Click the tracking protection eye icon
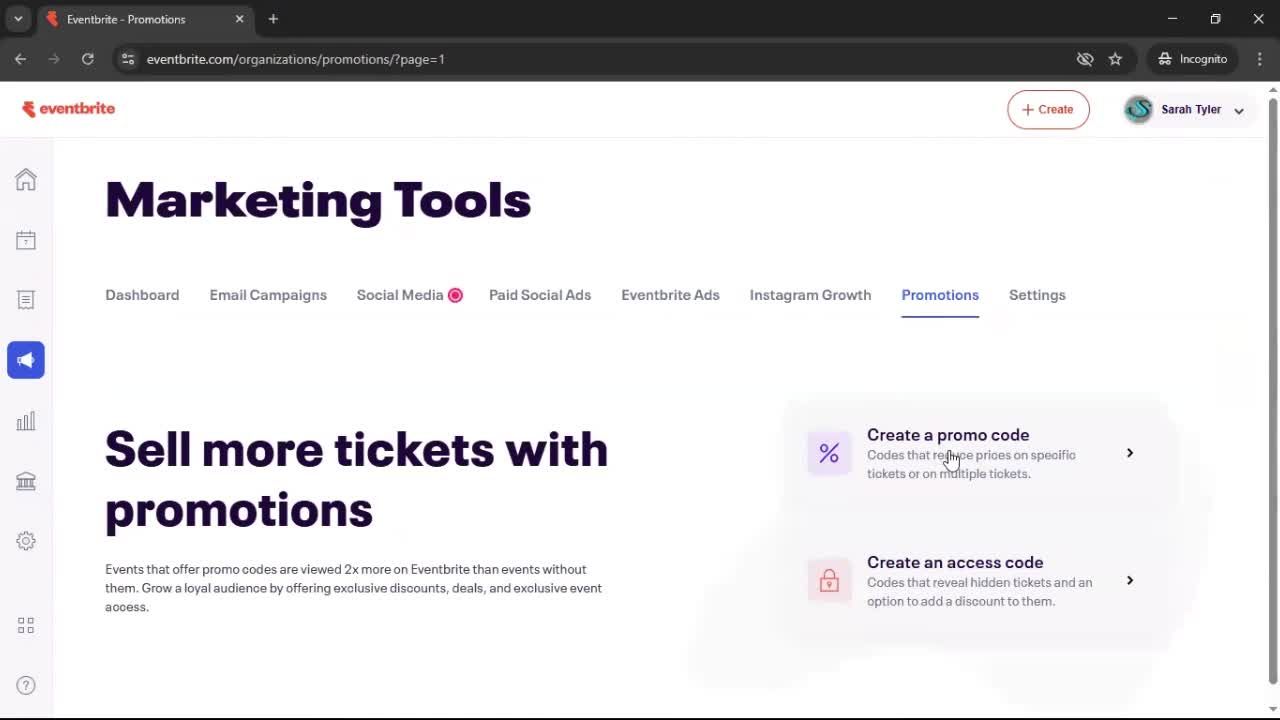 coord(1085,59)
